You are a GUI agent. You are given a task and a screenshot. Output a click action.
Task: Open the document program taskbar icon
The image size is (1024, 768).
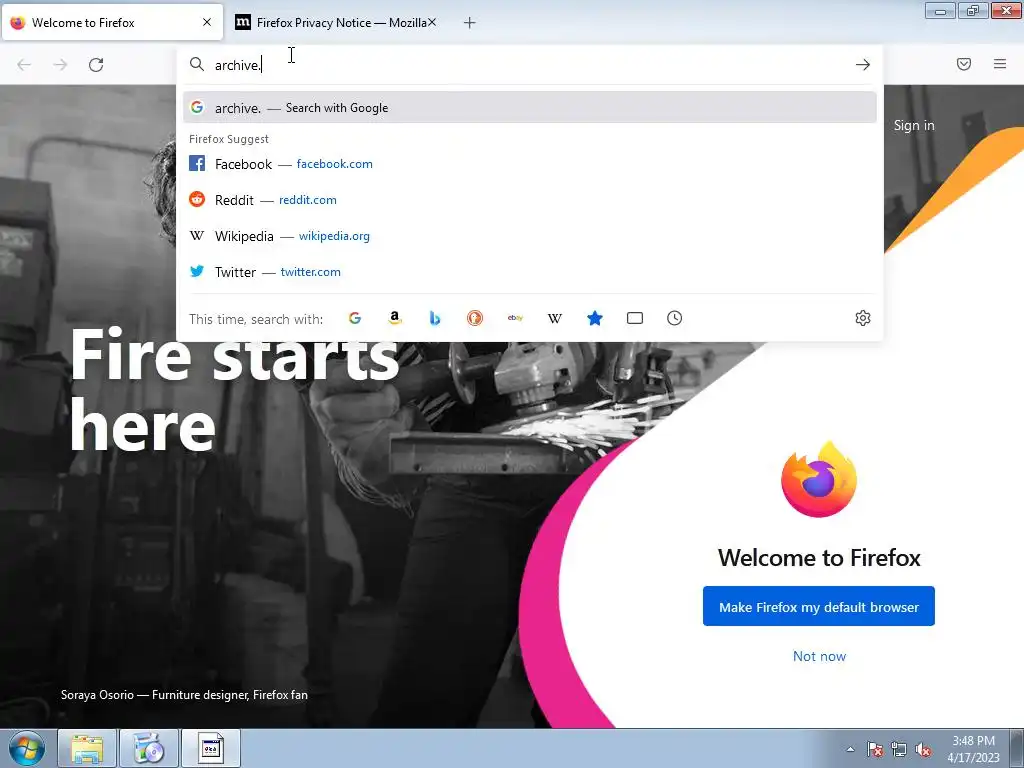[x=210, y=748]
